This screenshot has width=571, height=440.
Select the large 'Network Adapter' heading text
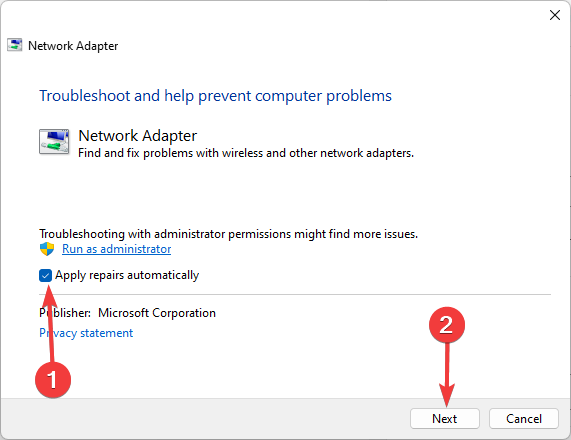138,136
